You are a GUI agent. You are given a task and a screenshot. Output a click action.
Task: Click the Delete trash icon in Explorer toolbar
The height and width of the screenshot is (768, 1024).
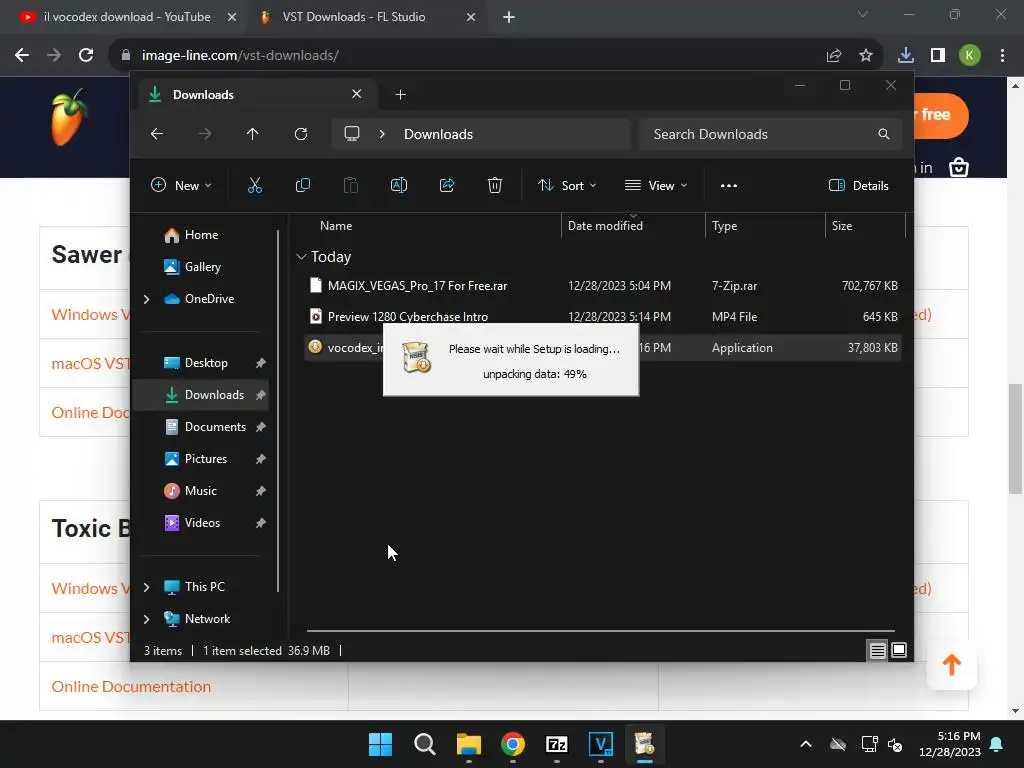coord(495,185)
